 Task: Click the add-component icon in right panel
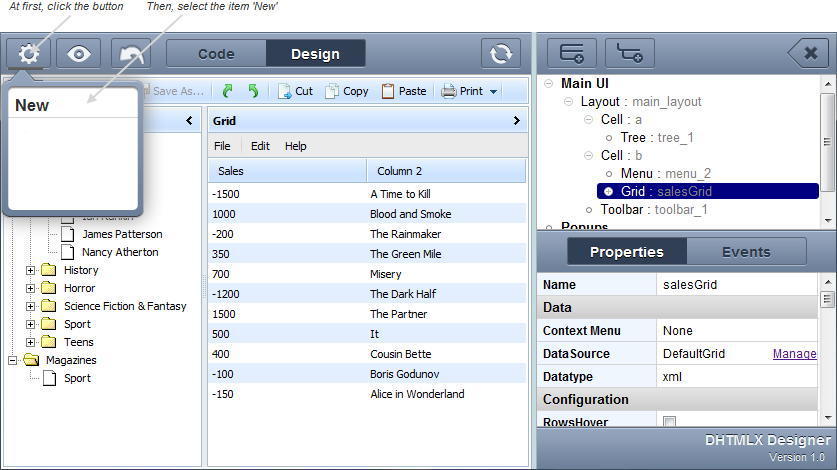coord(572,53)
